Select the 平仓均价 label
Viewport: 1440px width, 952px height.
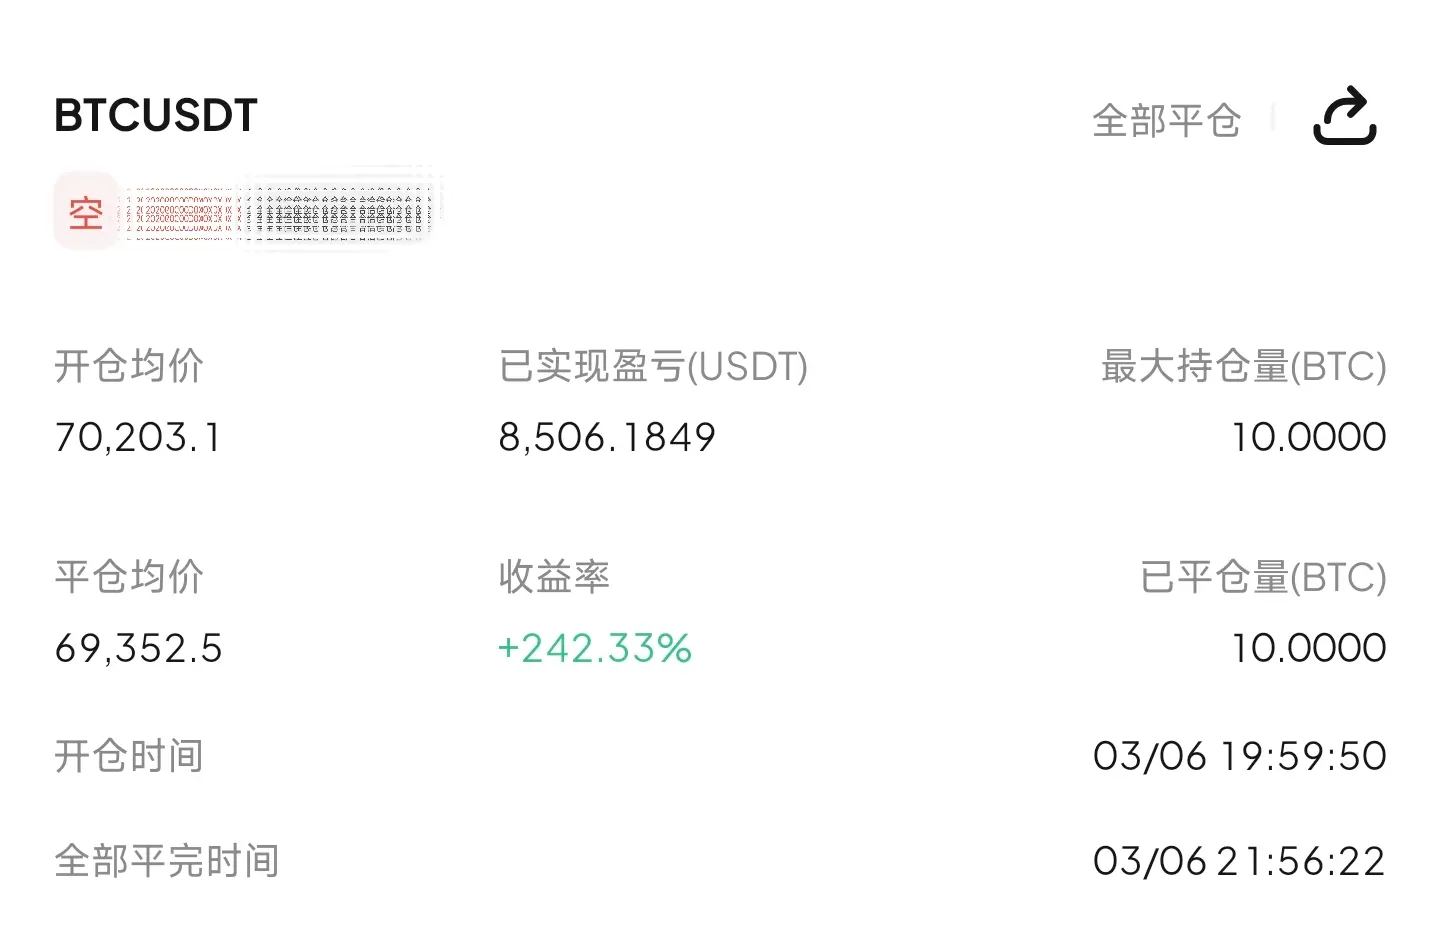point(129,577)
